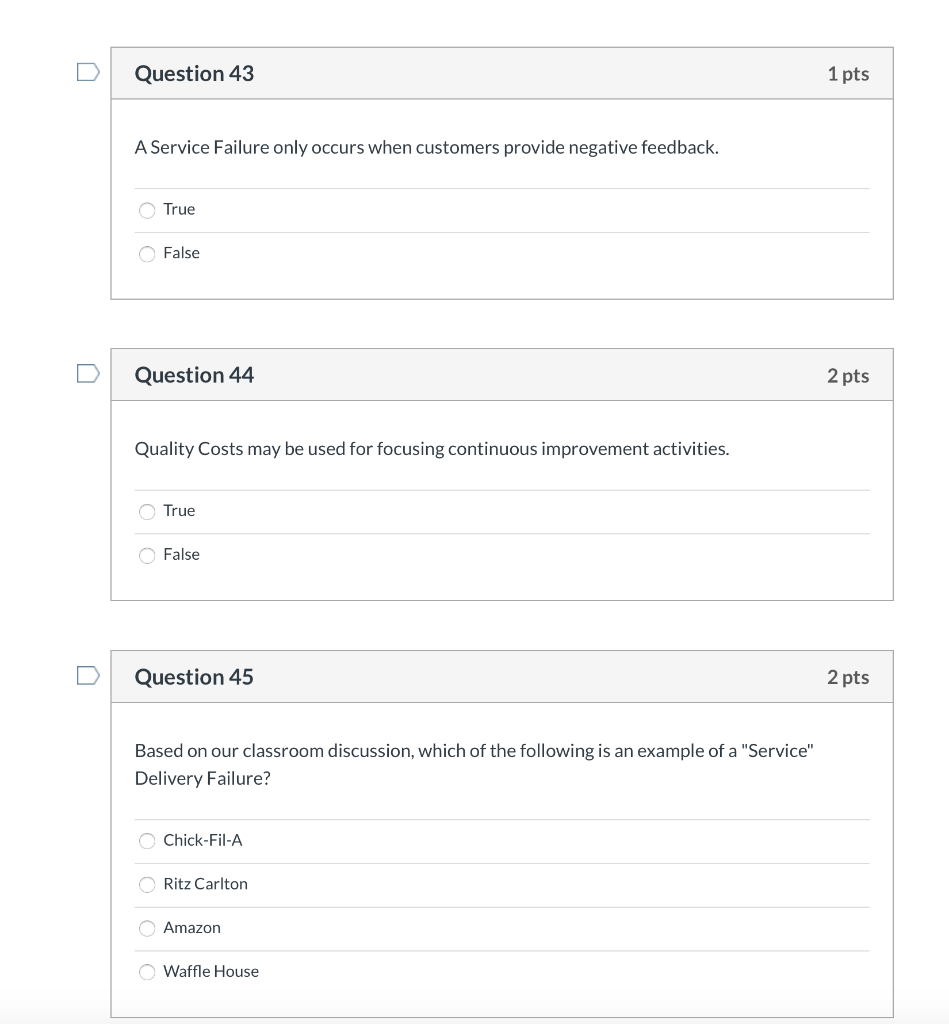Image resolution: width=949 pixels, height=1024 pixels.
Task: Select True for Question 44
Action: click(x=146, y=511)
